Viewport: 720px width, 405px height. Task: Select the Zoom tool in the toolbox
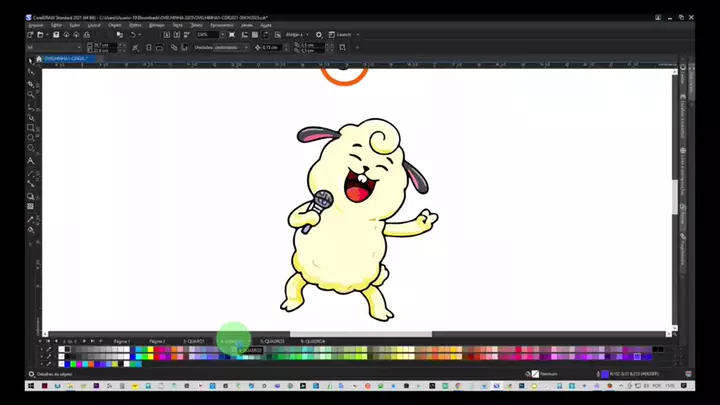(31, 94)
